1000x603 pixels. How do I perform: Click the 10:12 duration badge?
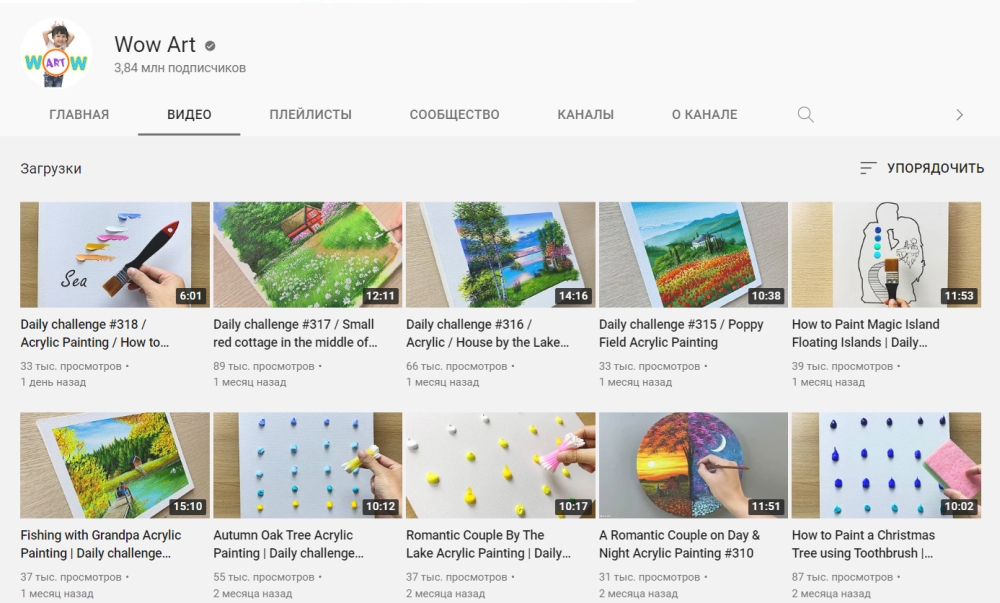[x=380, y=506]
